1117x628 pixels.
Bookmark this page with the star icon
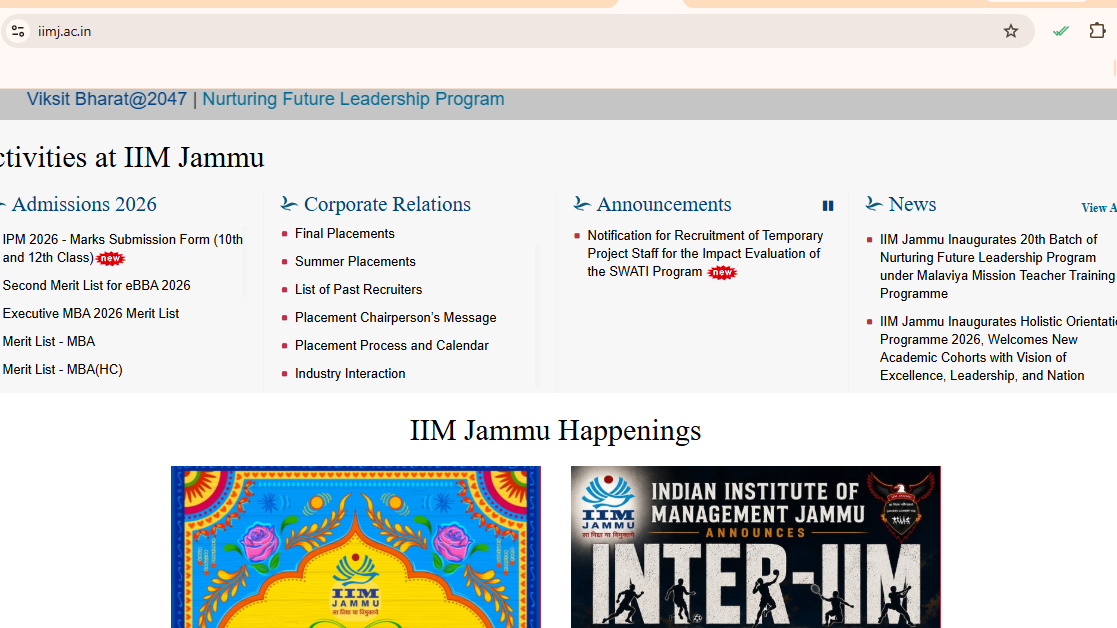click(x=1010, y=31)
